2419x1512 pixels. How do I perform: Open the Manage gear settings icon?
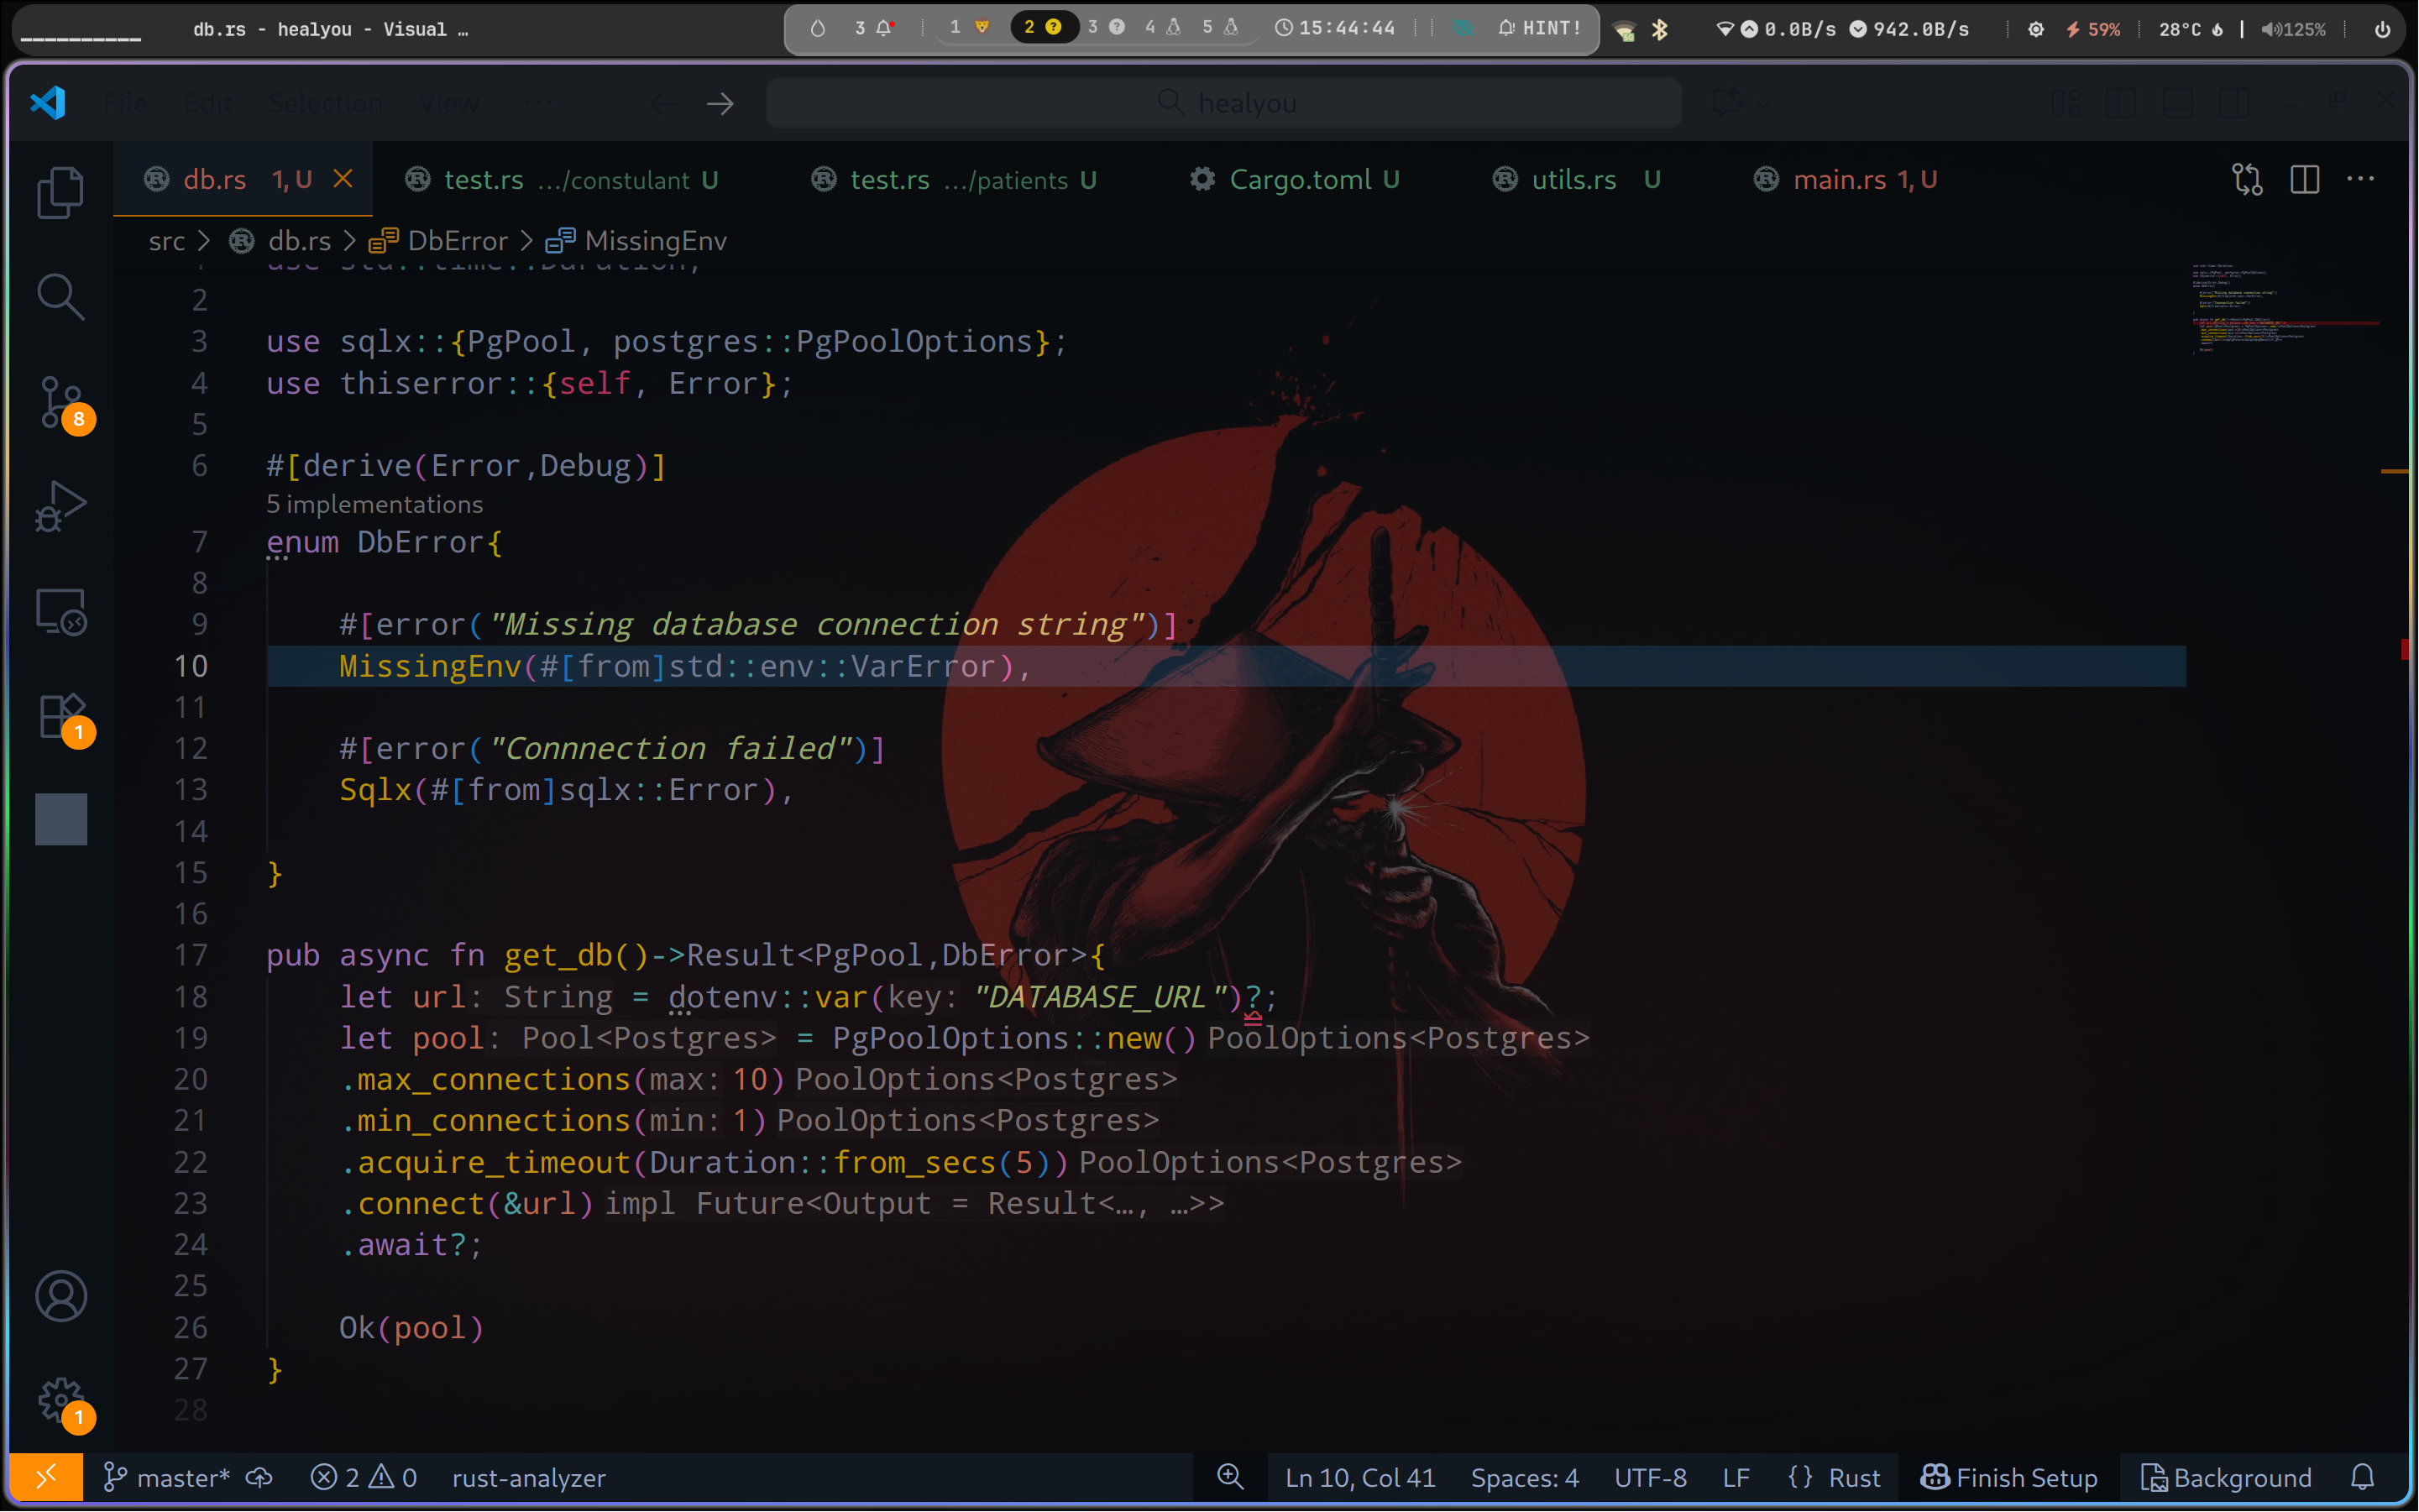pos(60,1401)
